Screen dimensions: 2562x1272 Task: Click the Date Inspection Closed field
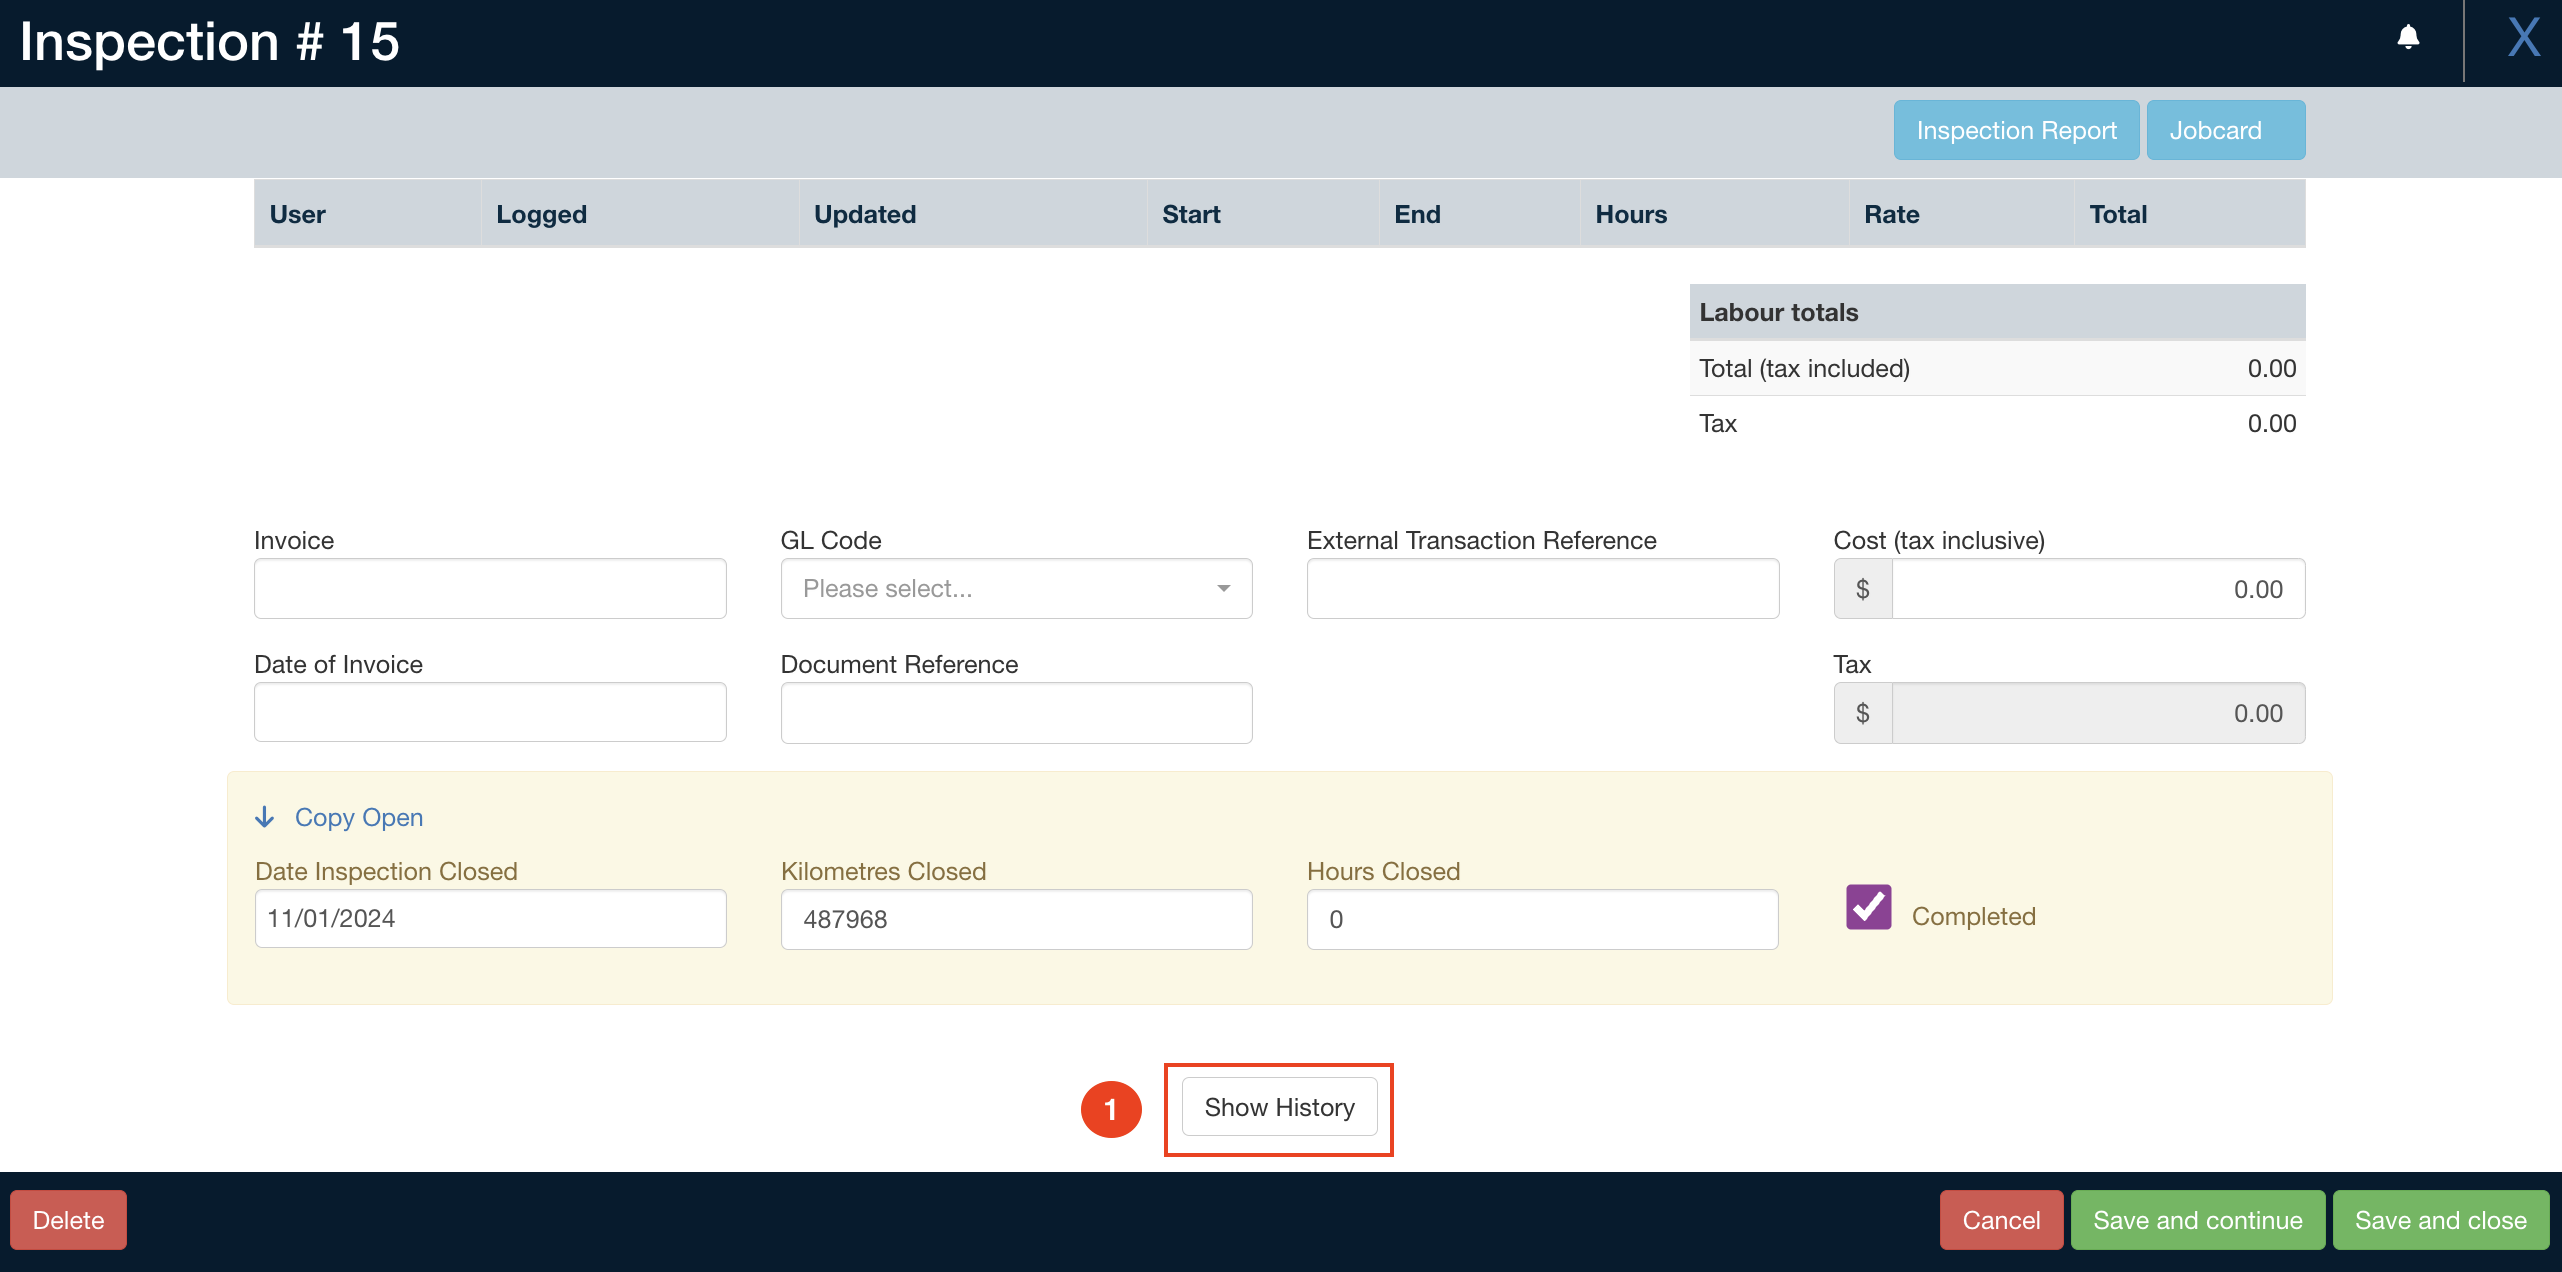490,919
